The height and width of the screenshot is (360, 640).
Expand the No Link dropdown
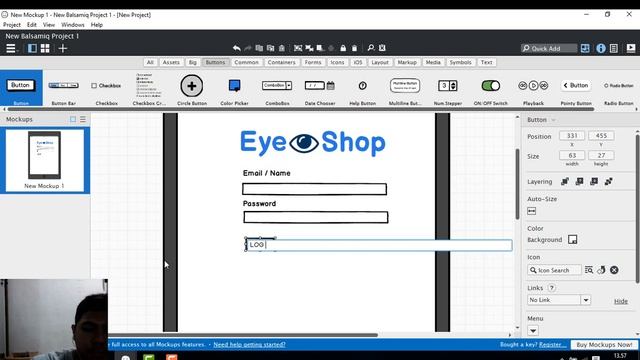pyautogui.click(x=586, y=300)
